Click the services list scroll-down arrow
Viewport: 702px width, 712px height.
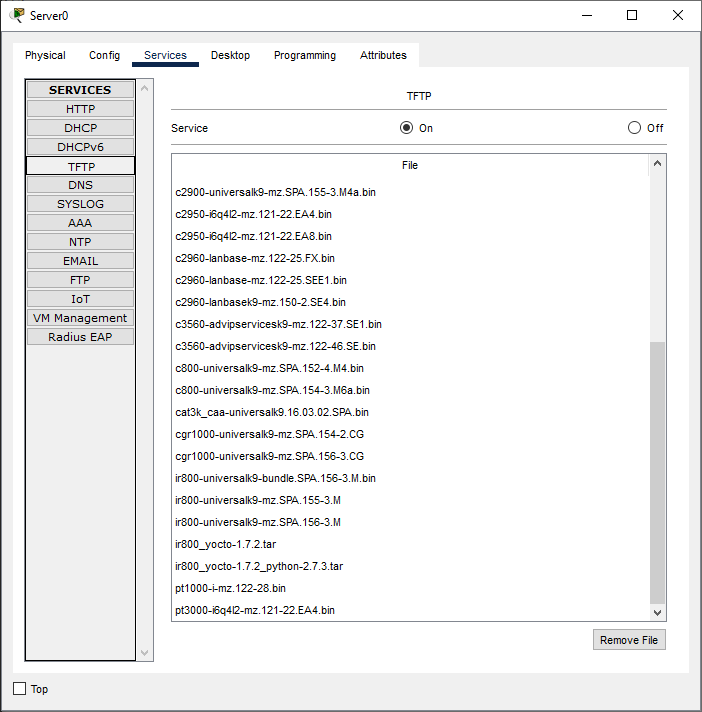point(144,653)
